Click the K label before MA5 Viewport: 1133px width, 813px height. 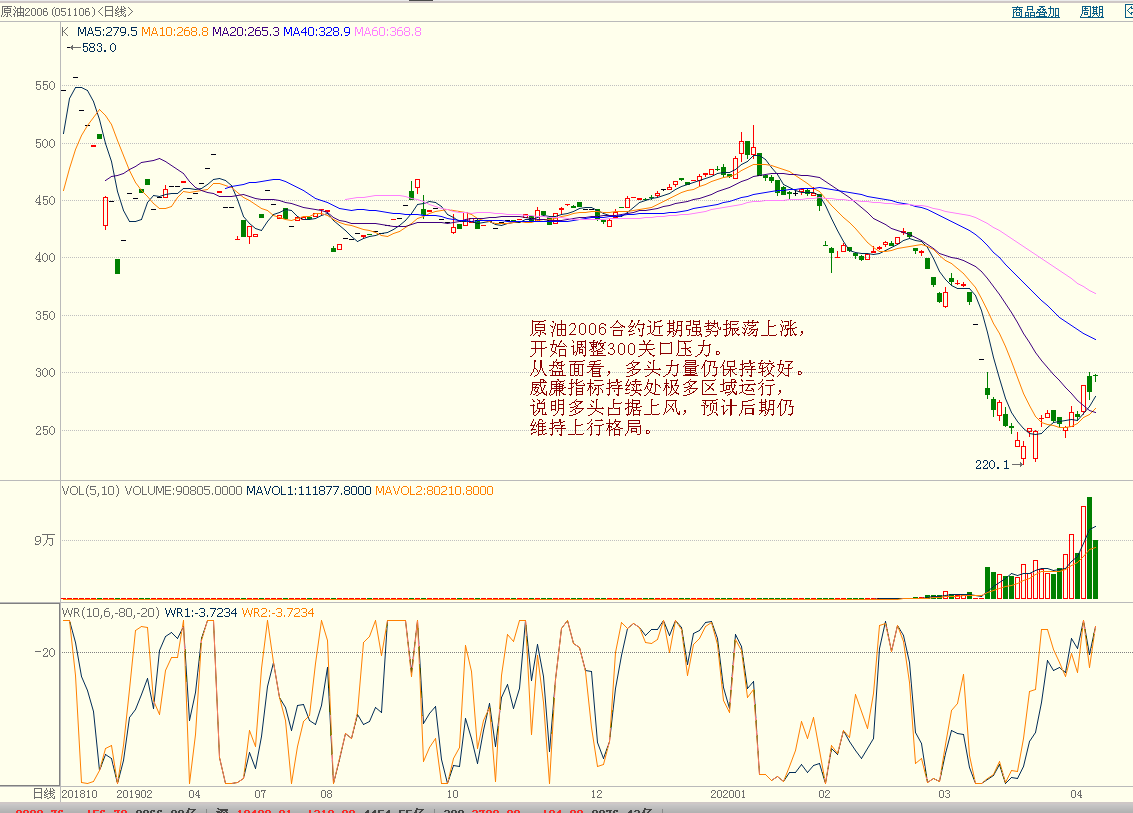[x=65, y=32]
